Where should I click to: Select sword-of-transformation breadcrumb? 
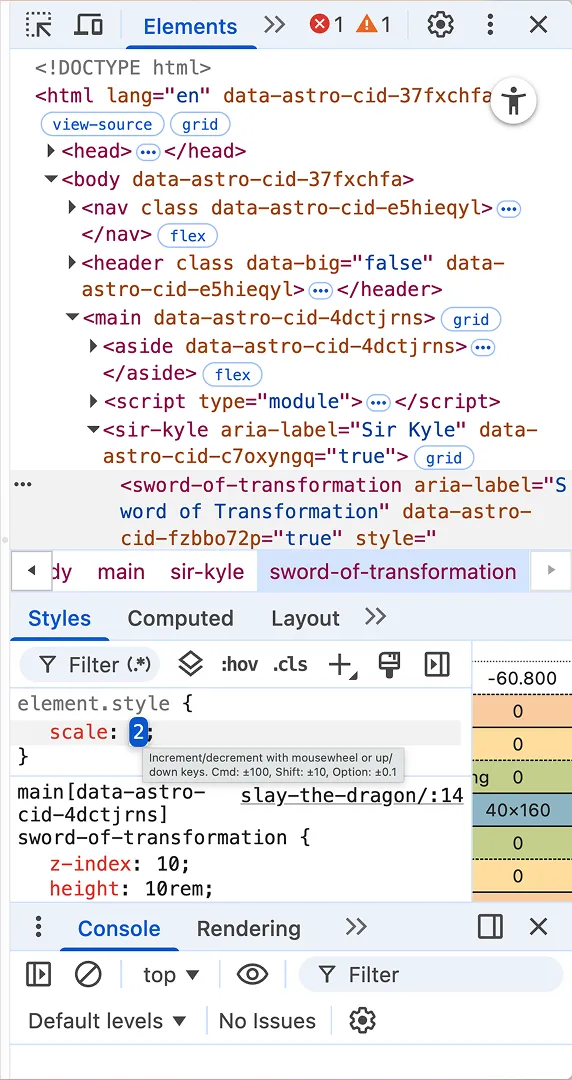pos(393,572)
